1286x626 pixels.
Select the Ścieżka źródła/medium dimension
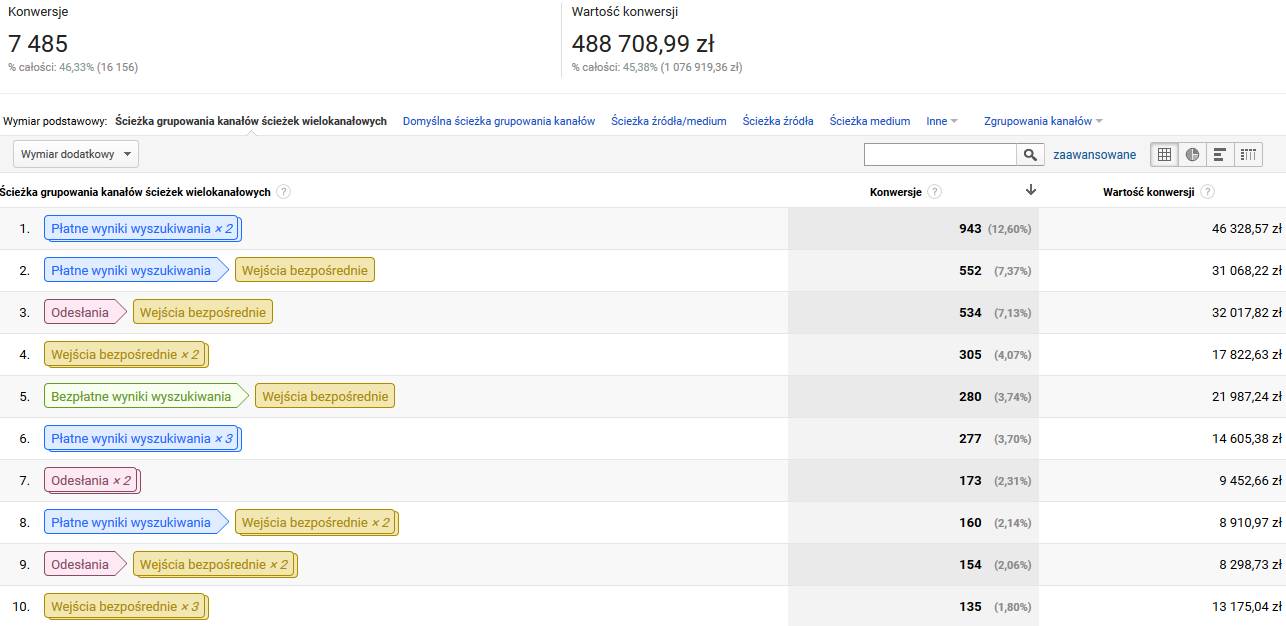coord(668,121)
